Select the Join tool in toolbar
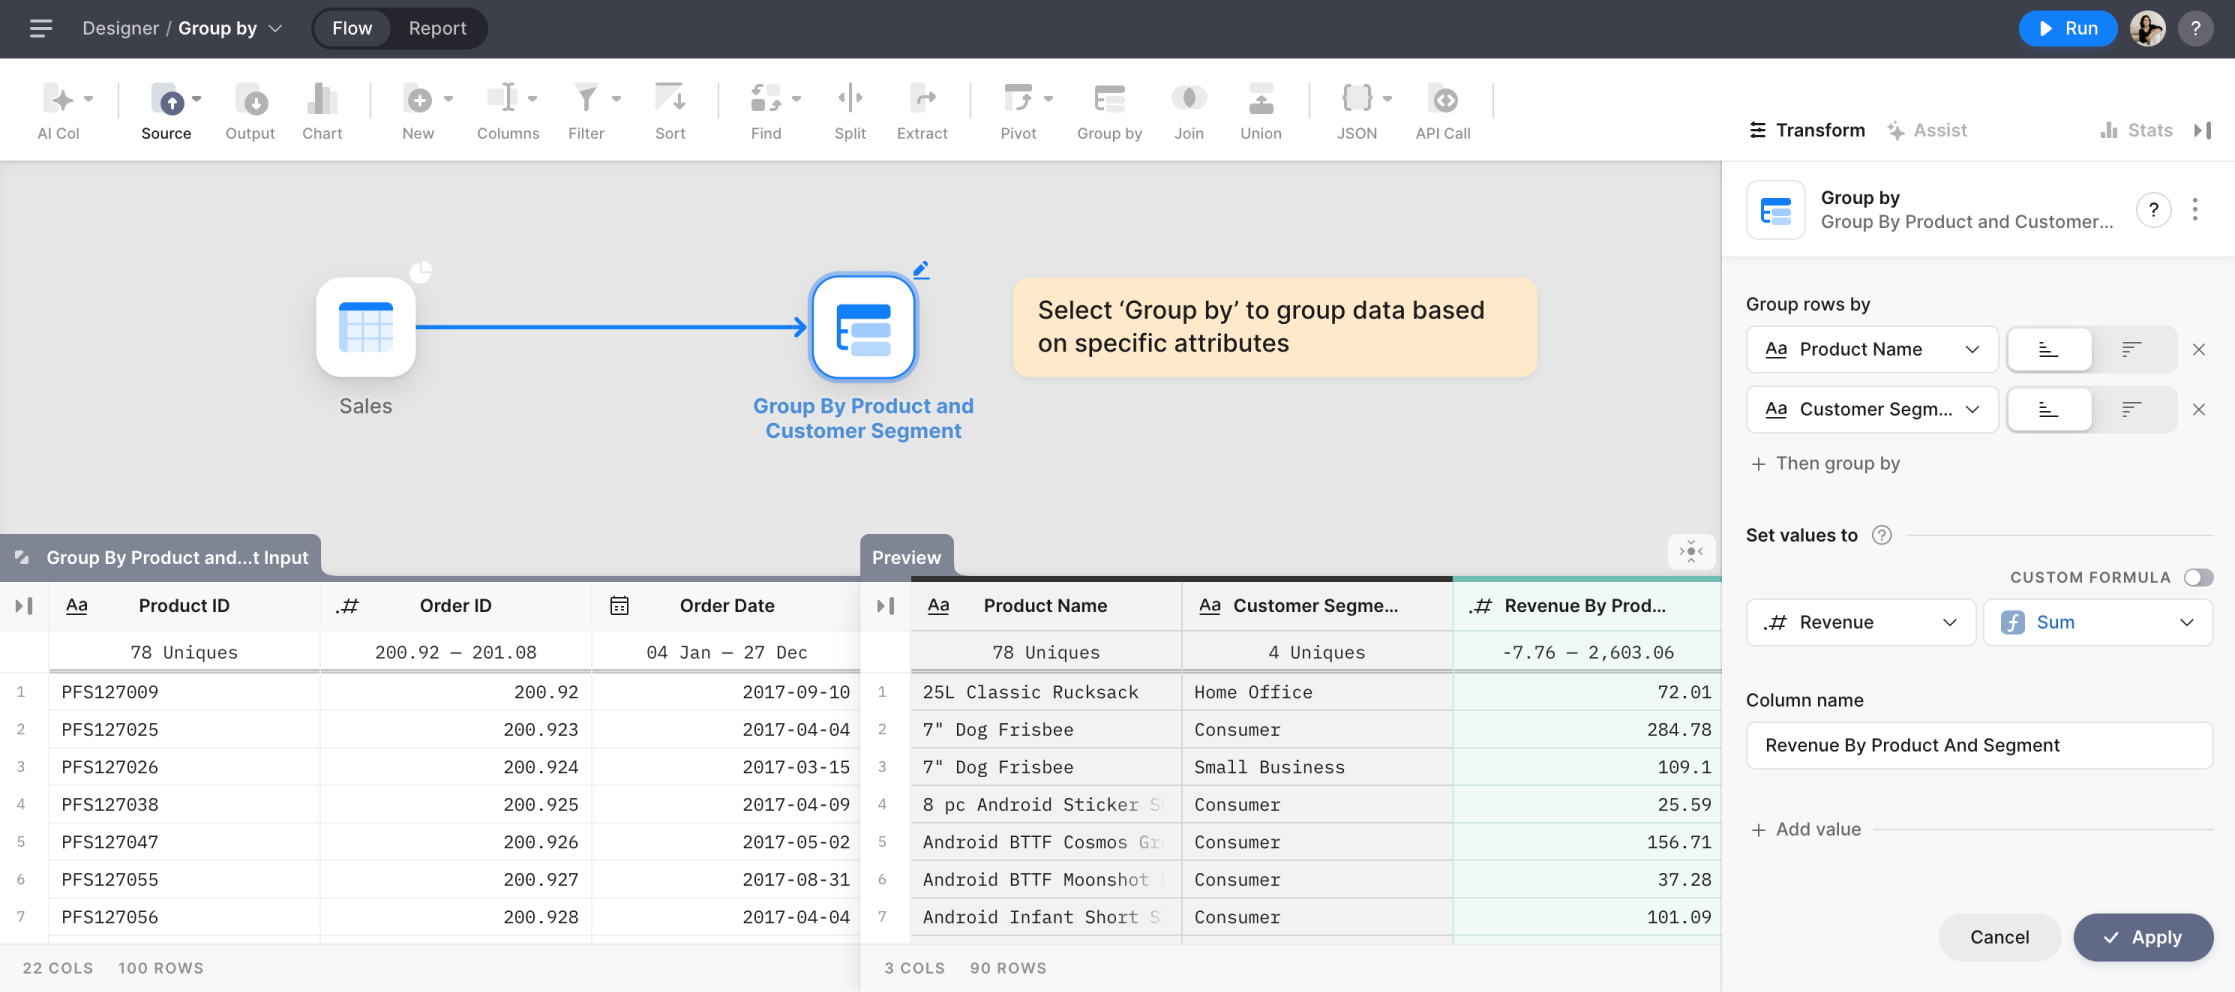 (1188, 100)
